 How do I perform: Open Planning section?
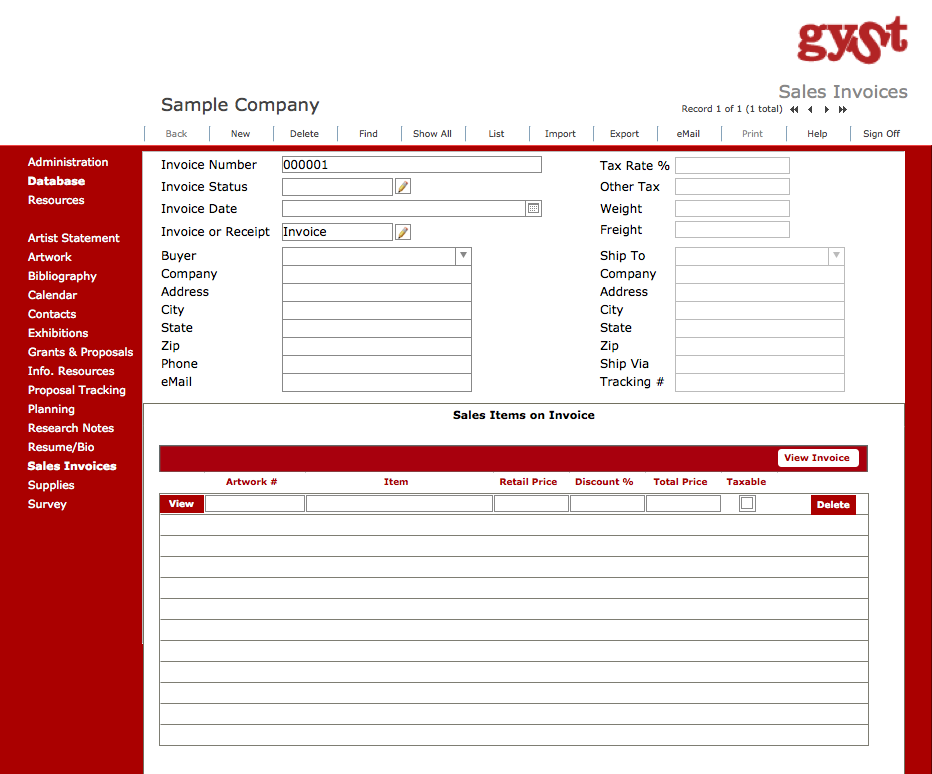pos(51,409)
